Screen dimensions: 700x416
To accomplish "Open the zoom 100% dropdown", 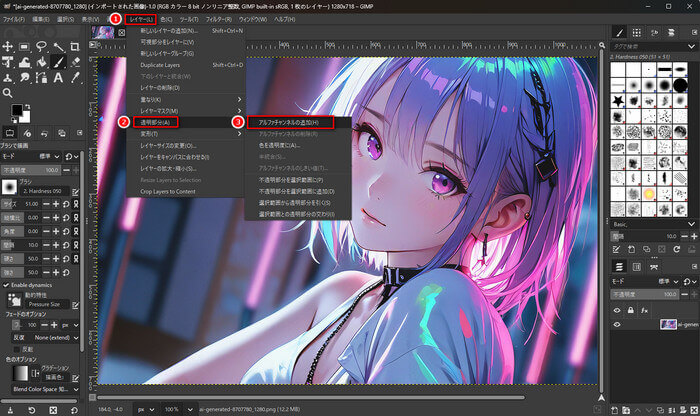I will [177, 409].
